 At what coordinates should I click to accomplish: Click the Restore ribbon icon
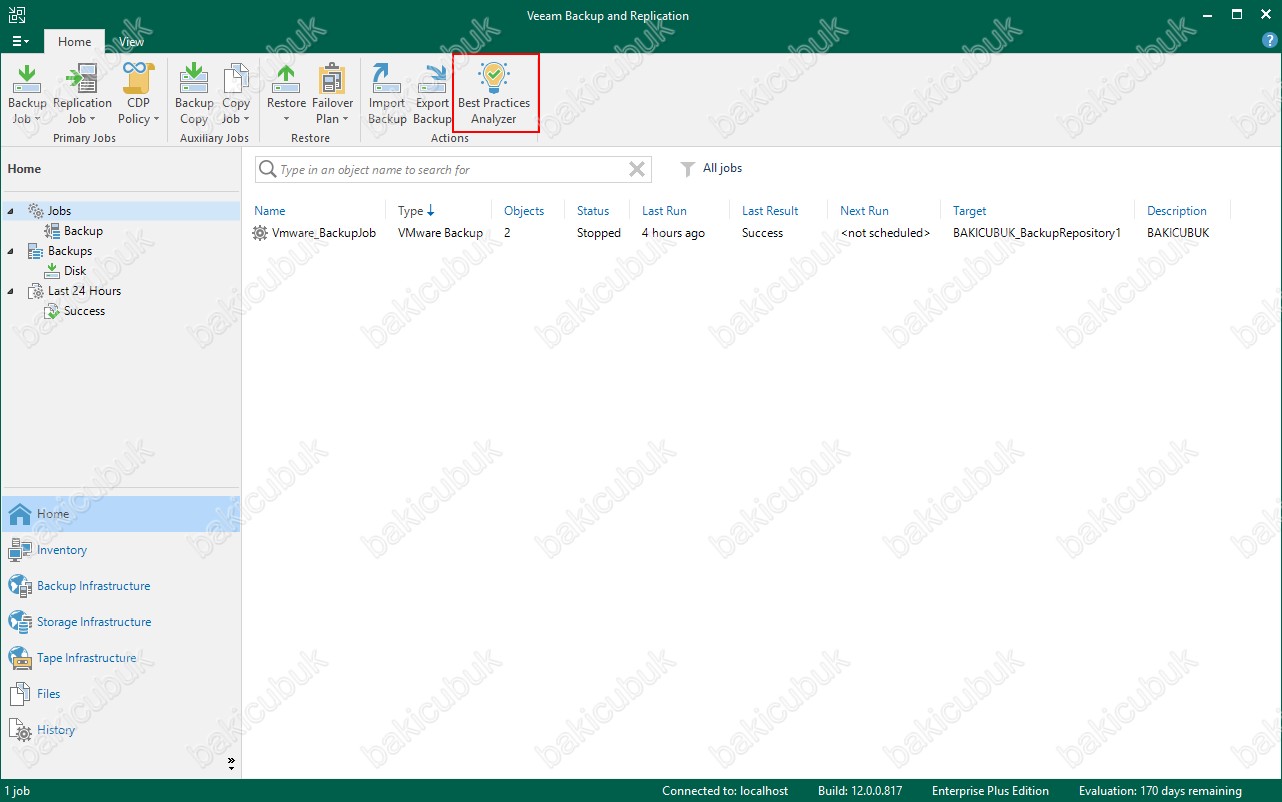pos(286,79)
